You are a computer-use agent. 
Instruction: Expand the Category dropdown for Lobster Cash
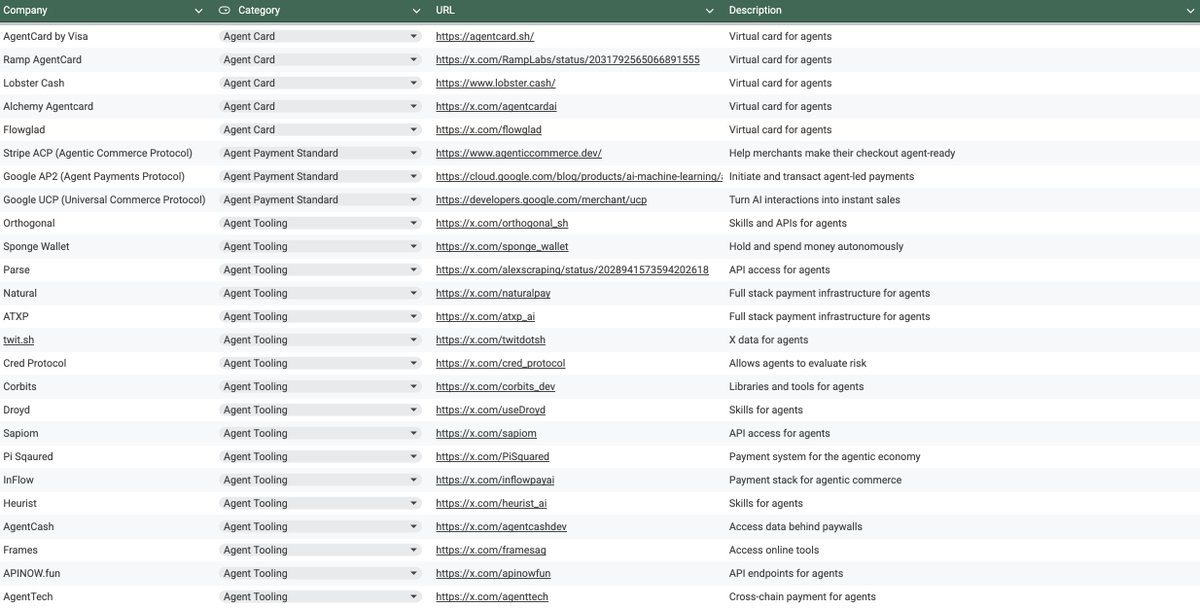coord(413,83)
